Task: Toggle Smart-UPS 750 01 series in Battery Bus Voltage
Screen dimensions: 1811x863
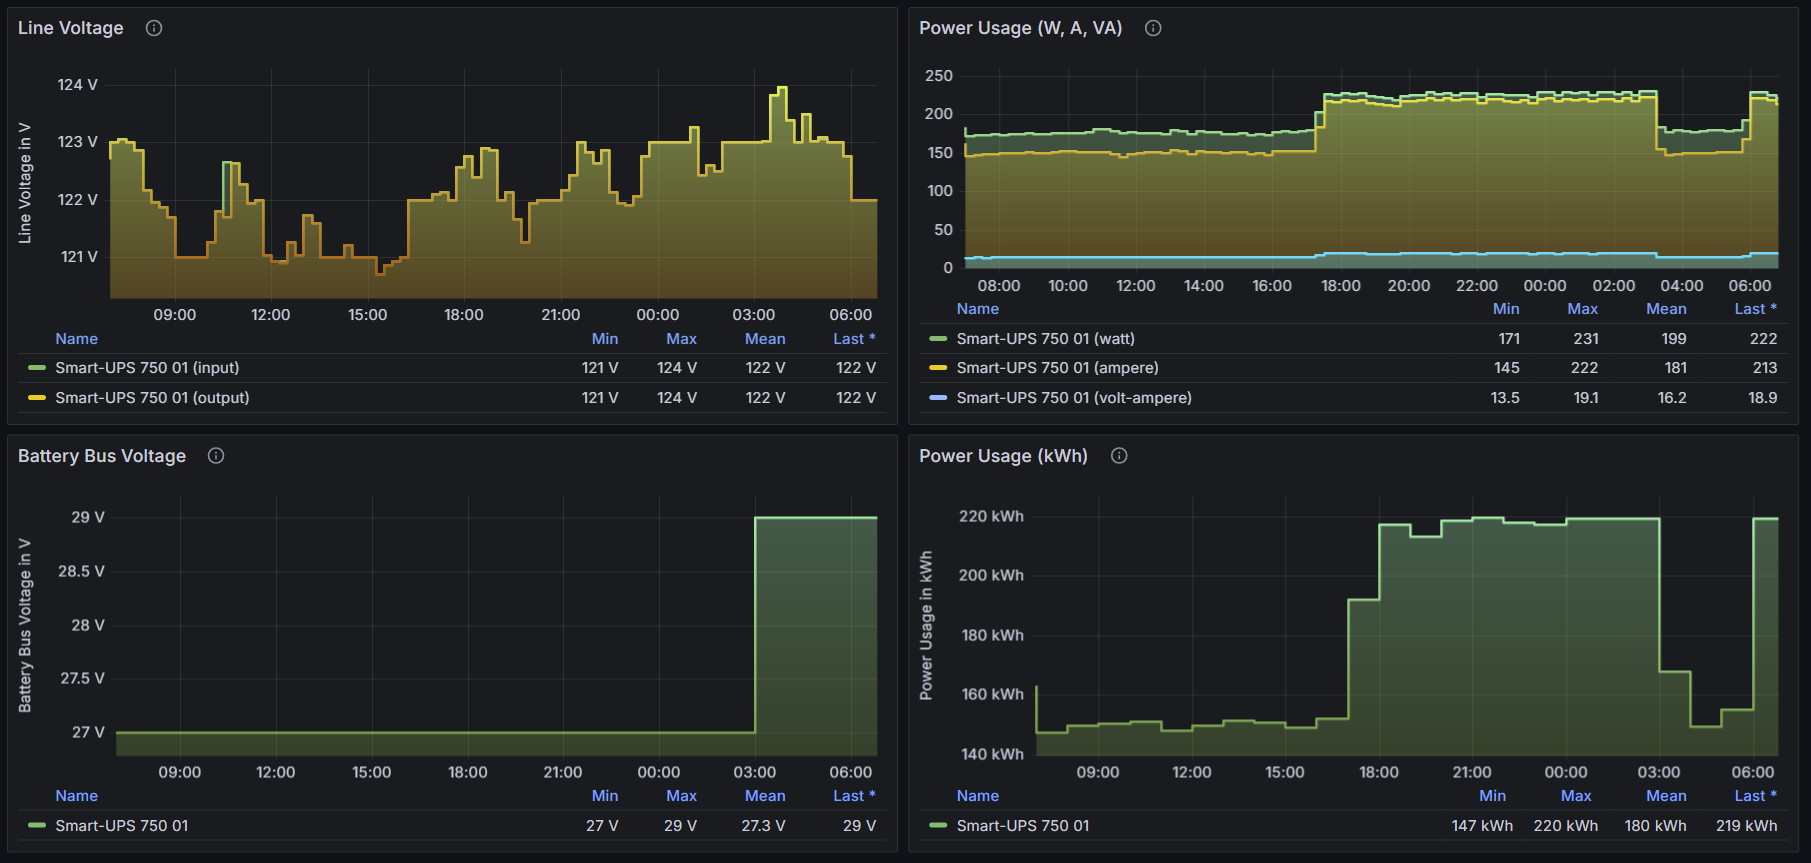Action: pyautogui.click(x=122, y=826)
